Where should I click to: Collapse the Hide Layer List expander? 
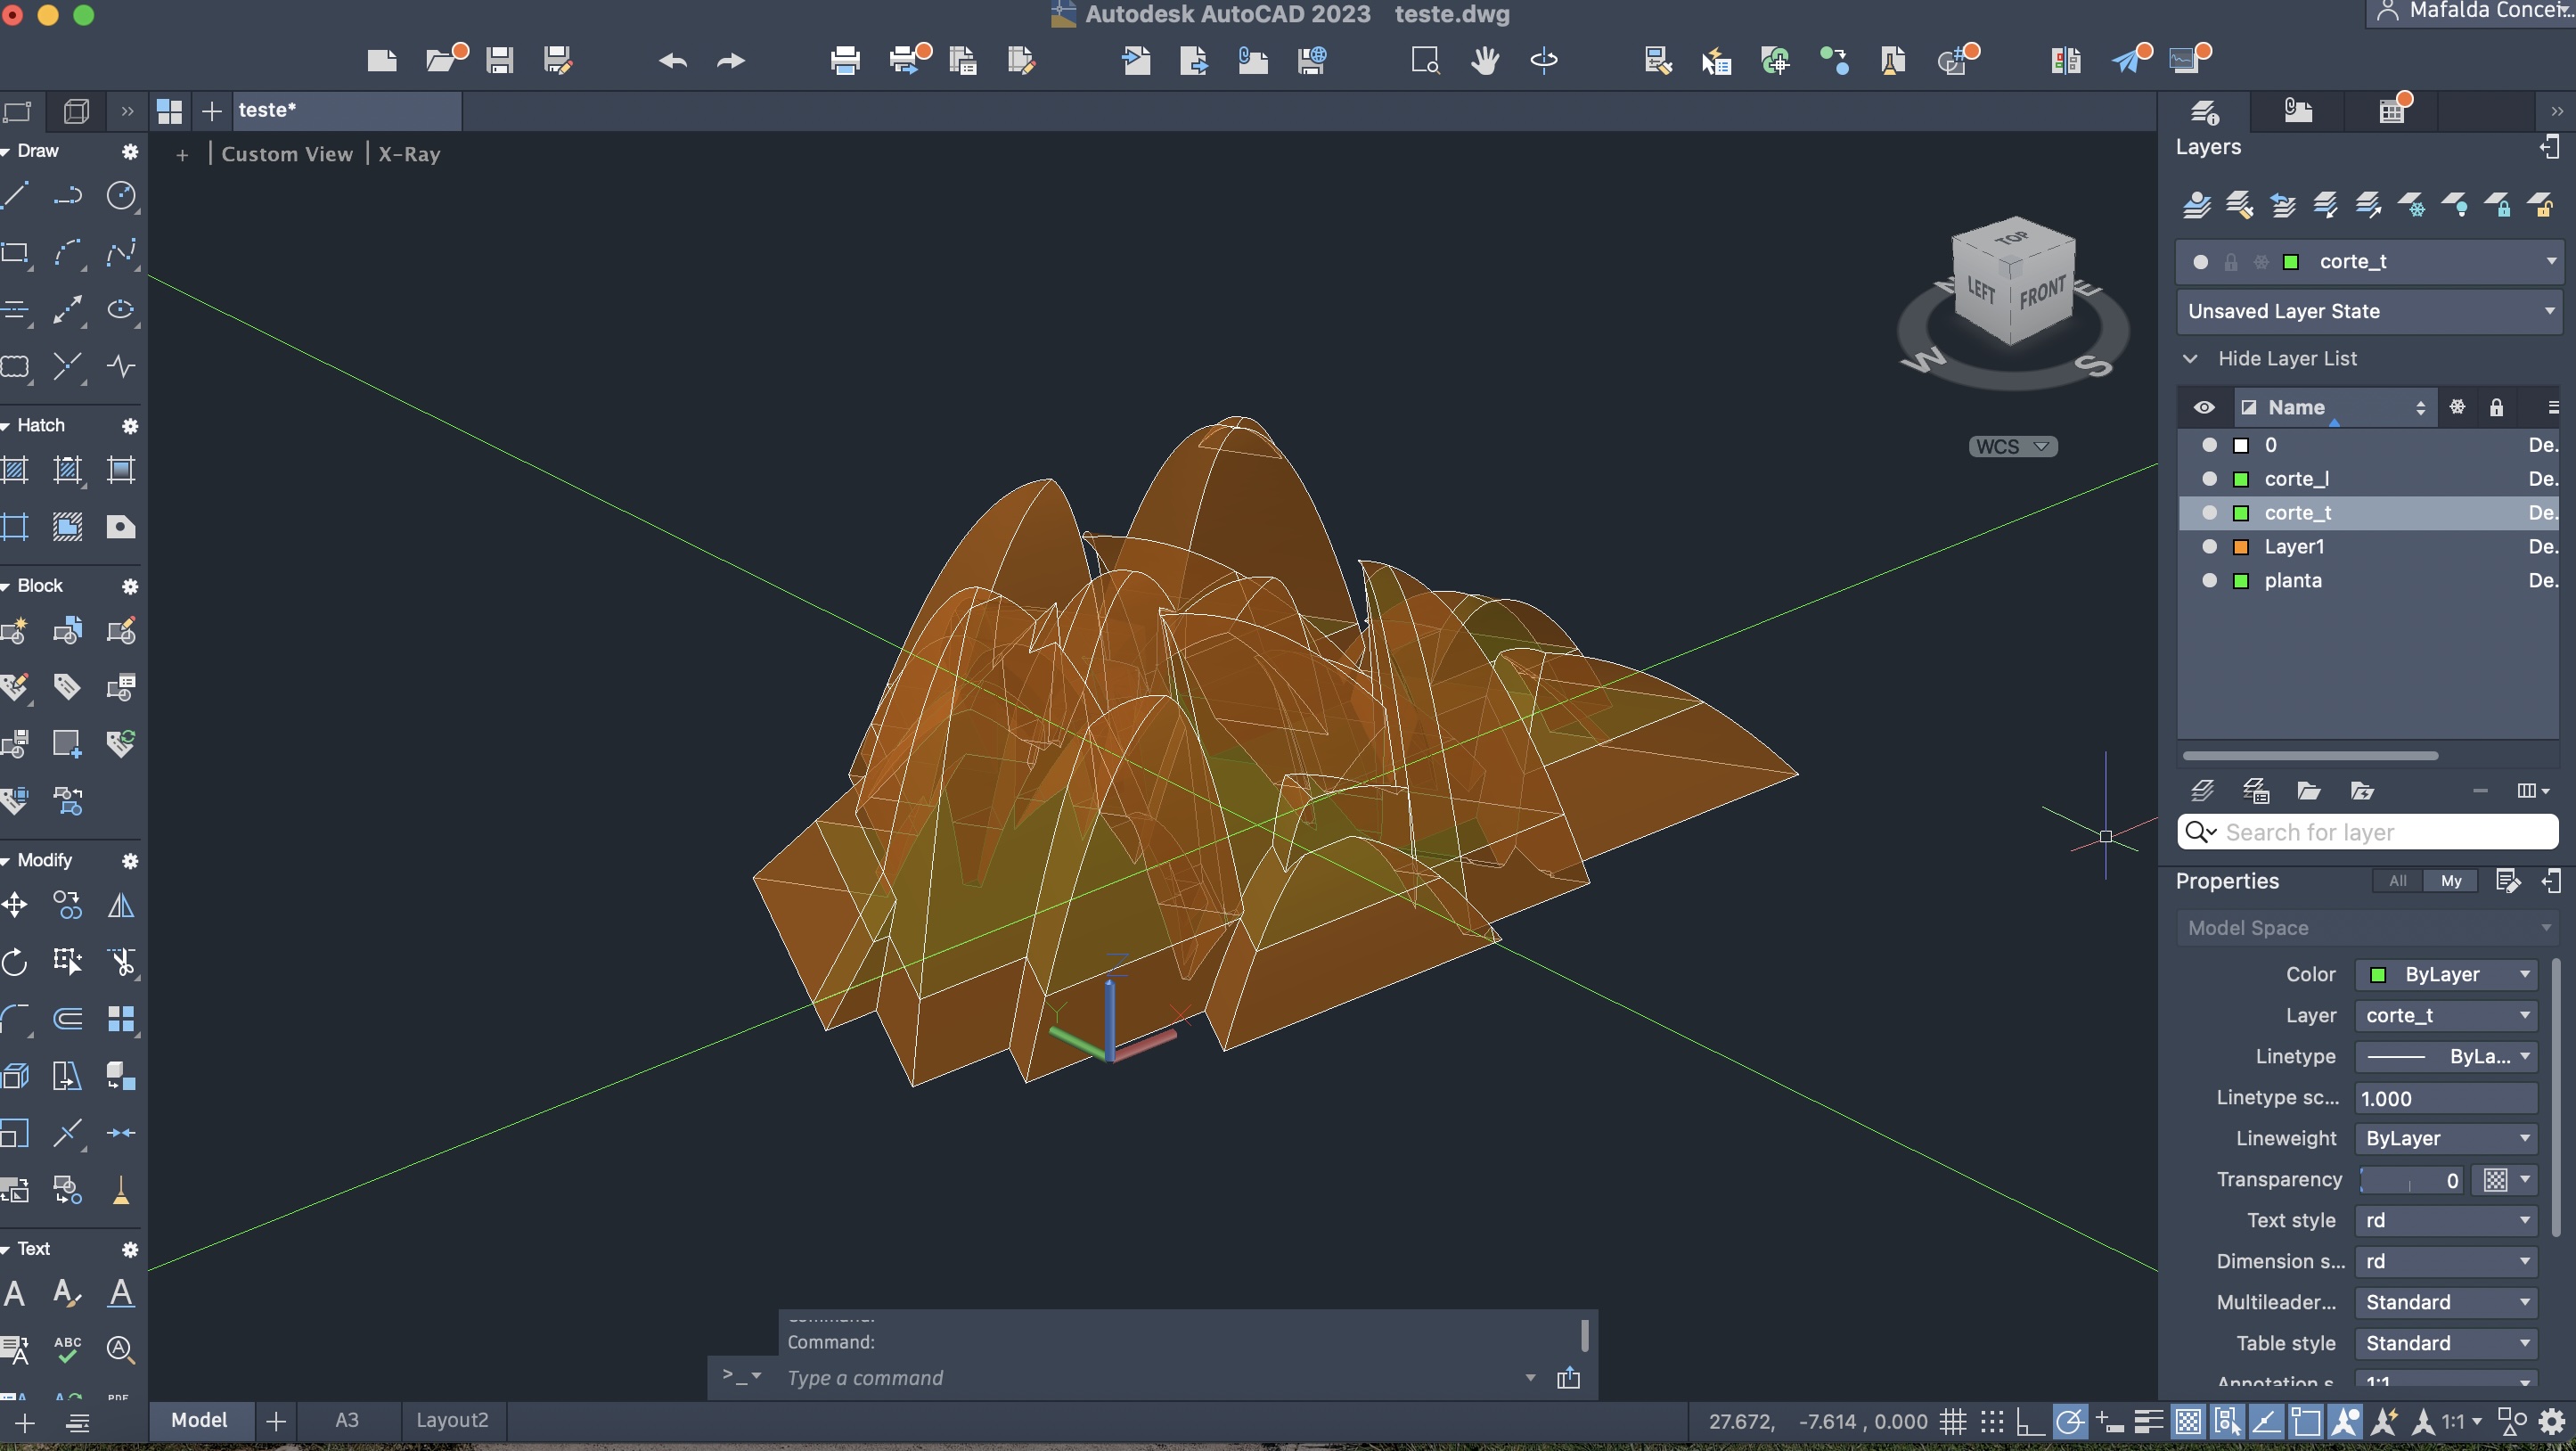tap(2191, 358)
